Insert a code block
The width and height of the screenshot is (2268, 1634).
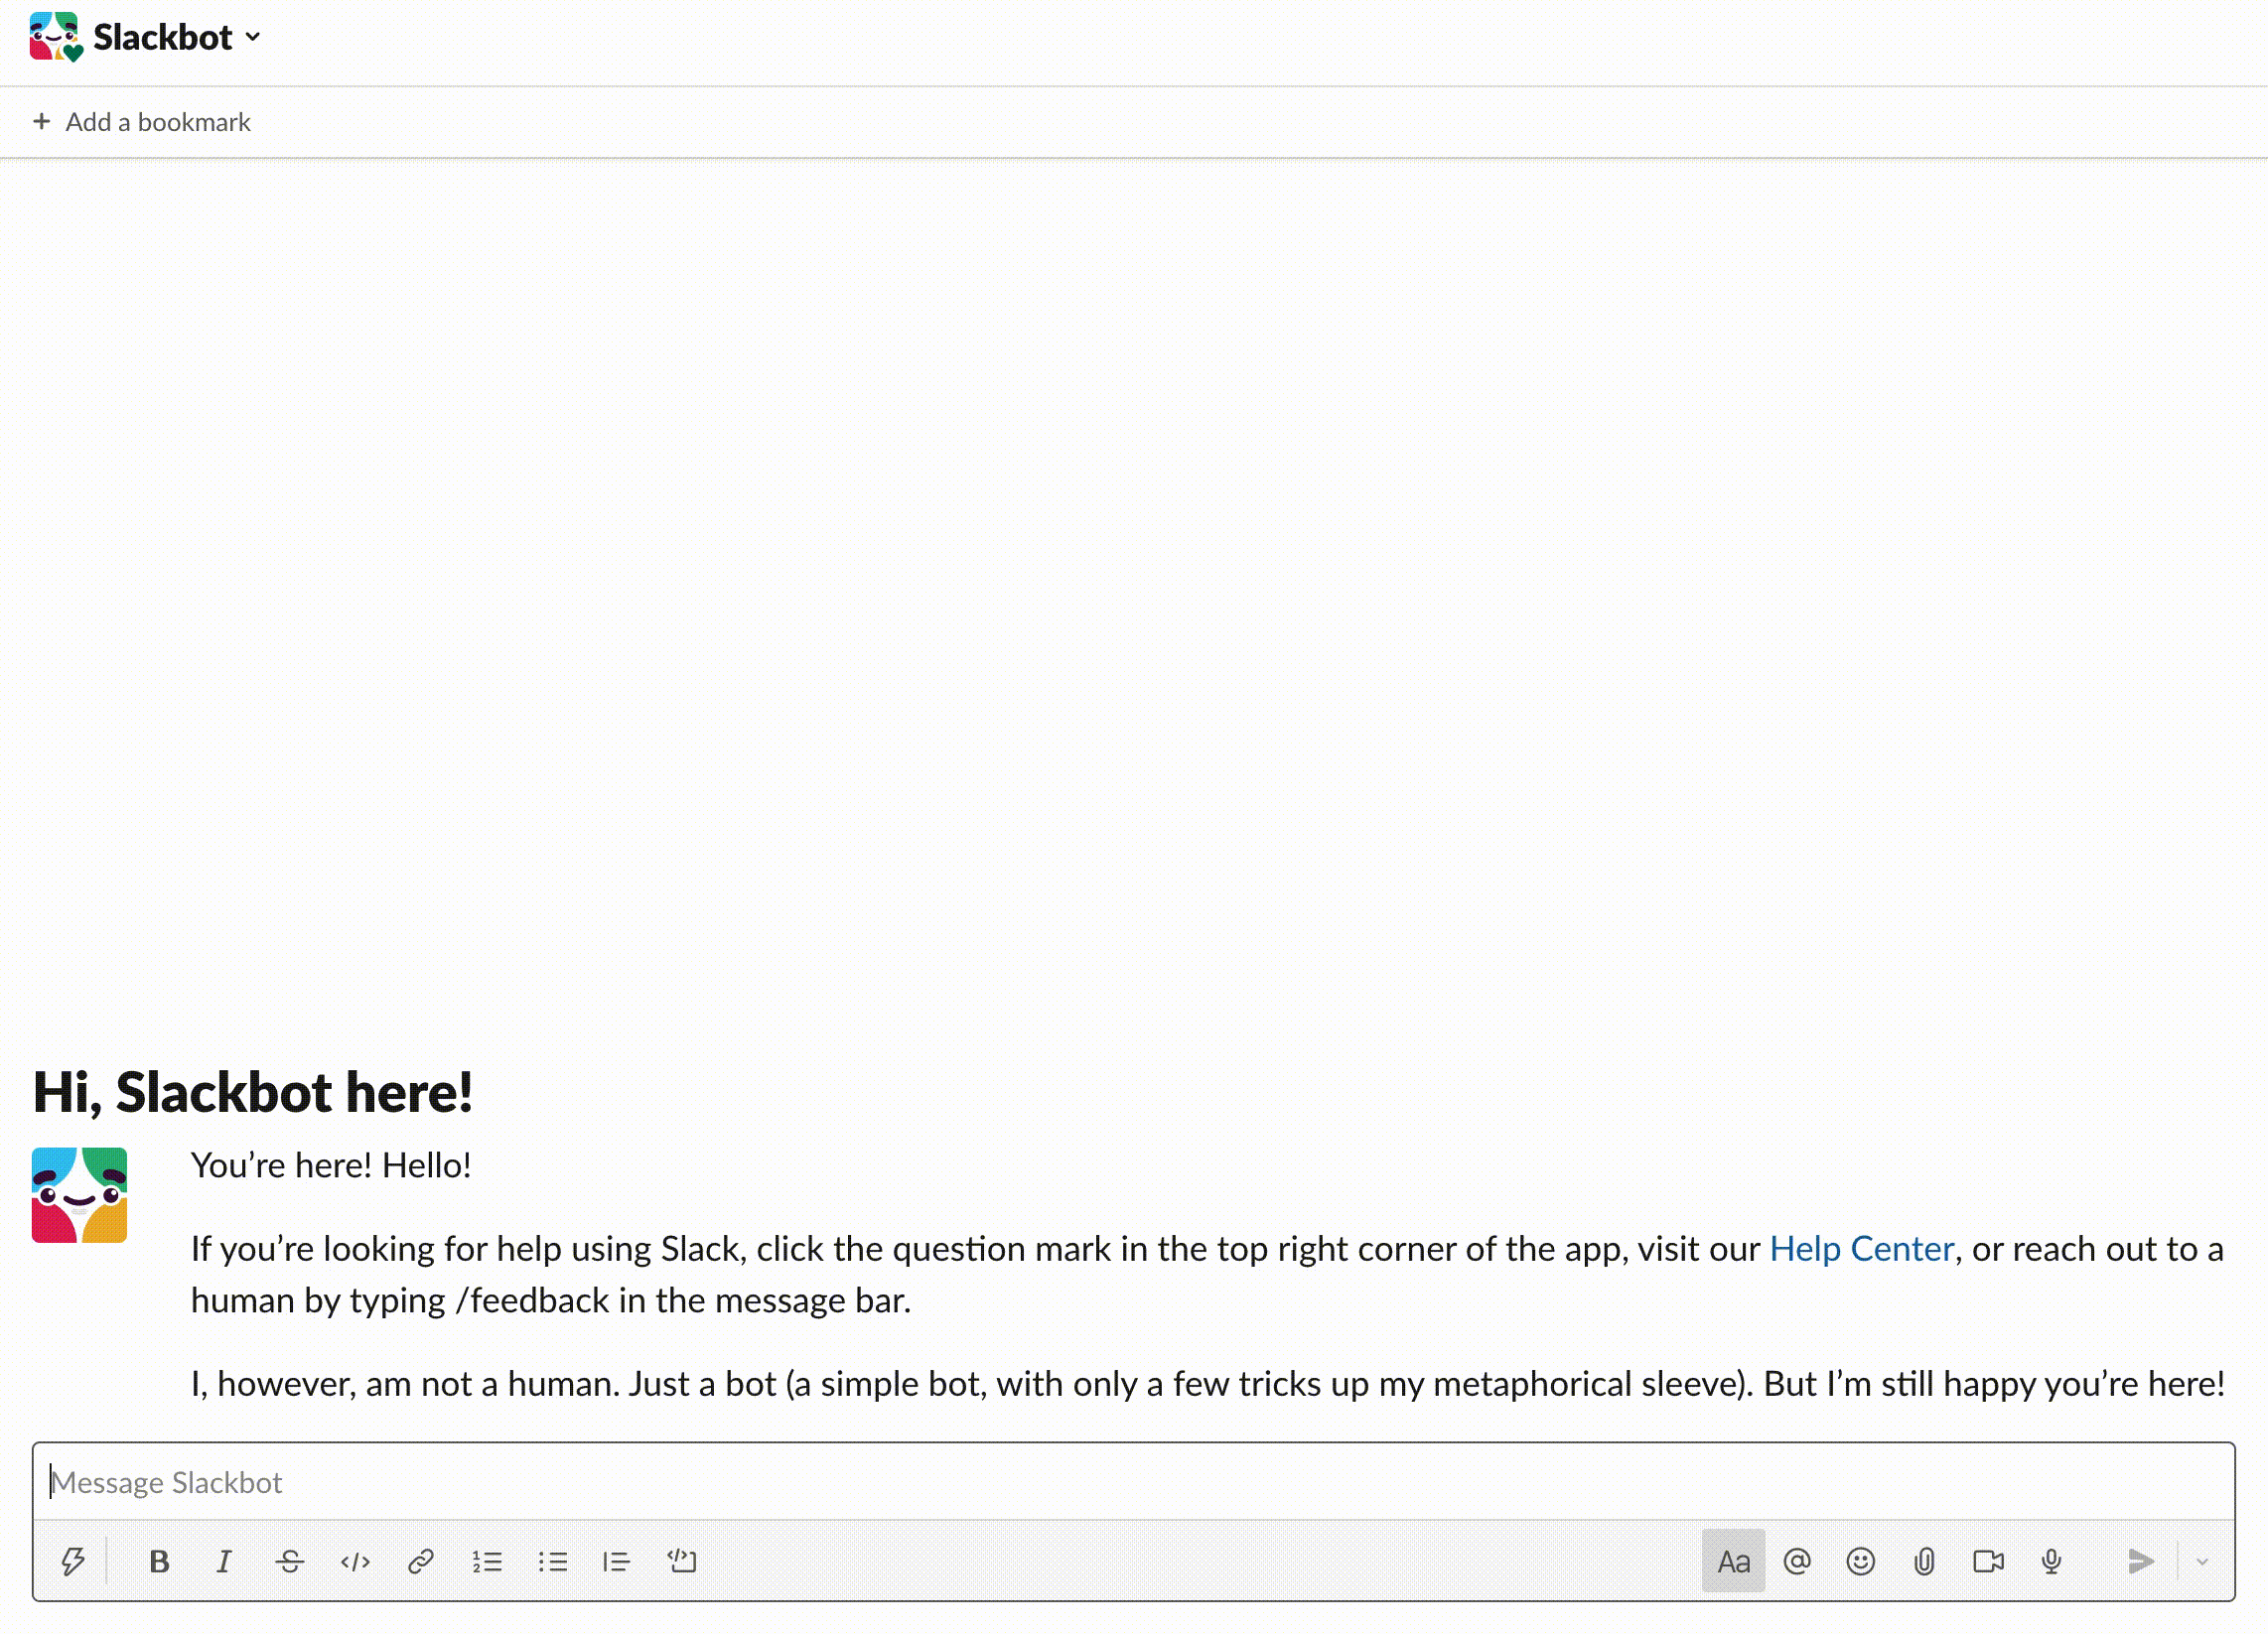[x=682, y=1561]
